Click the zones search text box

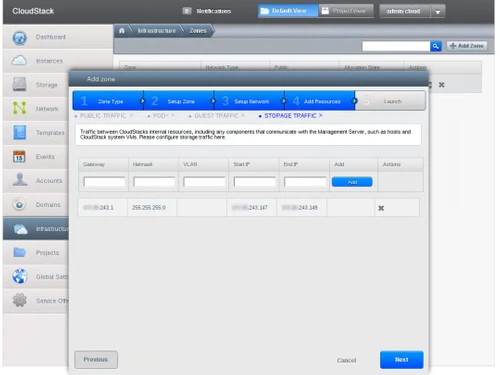(x=396, y=46)
